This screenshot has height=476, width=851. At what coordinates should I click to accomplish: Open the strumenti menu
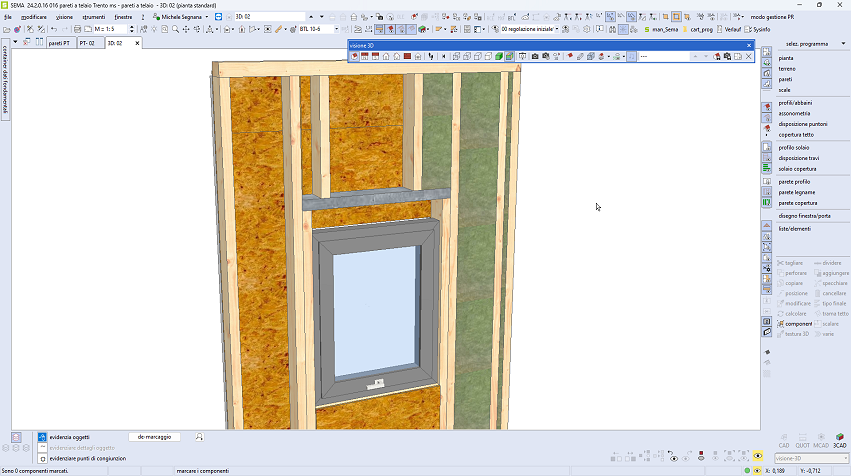94,17
